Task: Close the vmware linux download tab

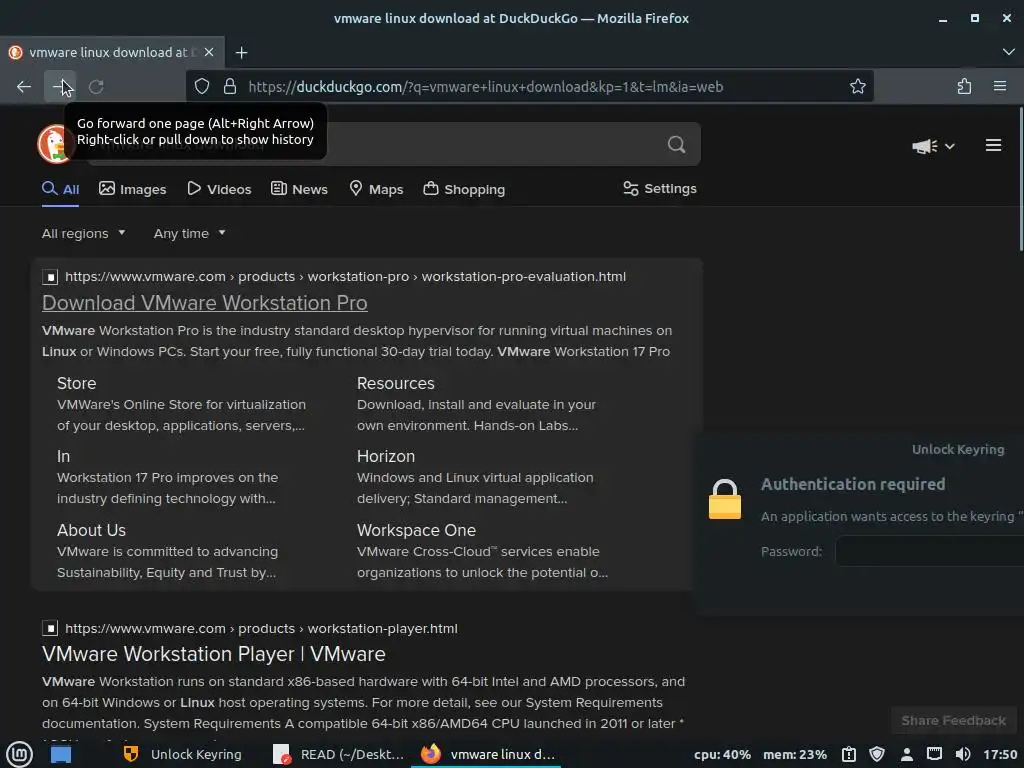Action: click(208, 52)
